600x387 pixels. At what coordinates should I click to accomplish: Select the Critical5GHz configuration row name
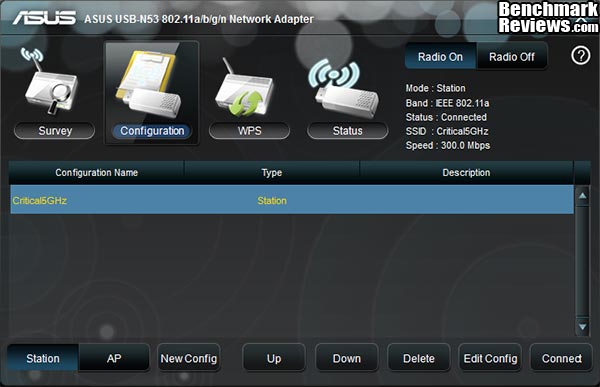pyautogui.click(x=39, y=201)
